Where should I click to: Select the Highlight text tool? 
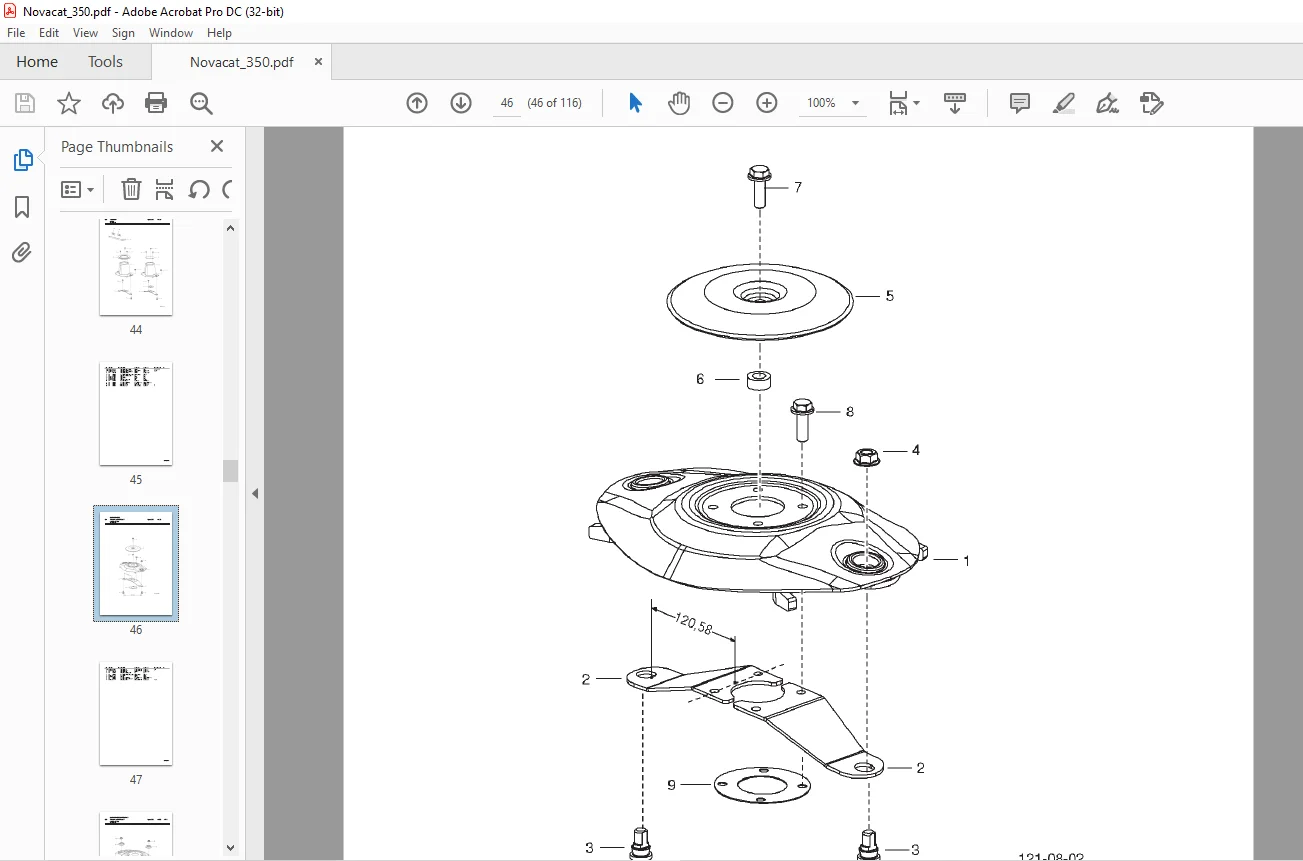click(x=1064, y=103)
